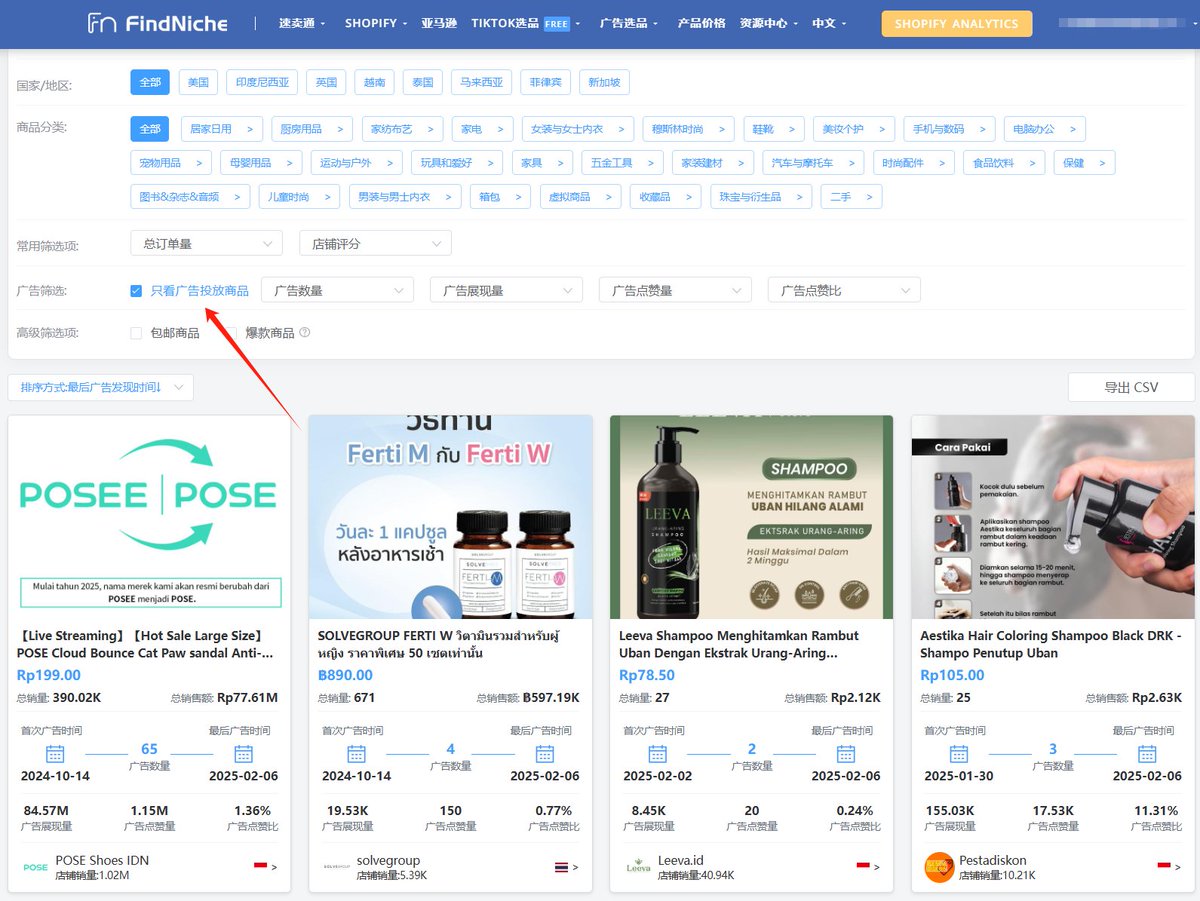Click the Pestadiskon round store logo
The width and height of the screenshot is (1200, 901).
pos(939,867)
